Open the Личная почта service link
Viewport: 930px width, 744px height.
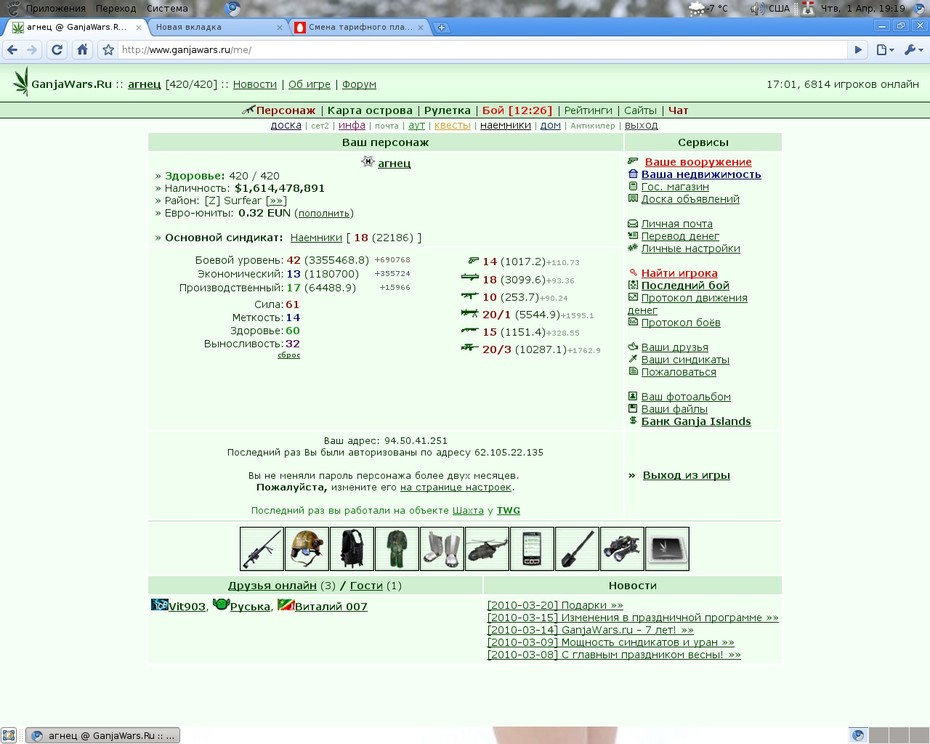677,224
